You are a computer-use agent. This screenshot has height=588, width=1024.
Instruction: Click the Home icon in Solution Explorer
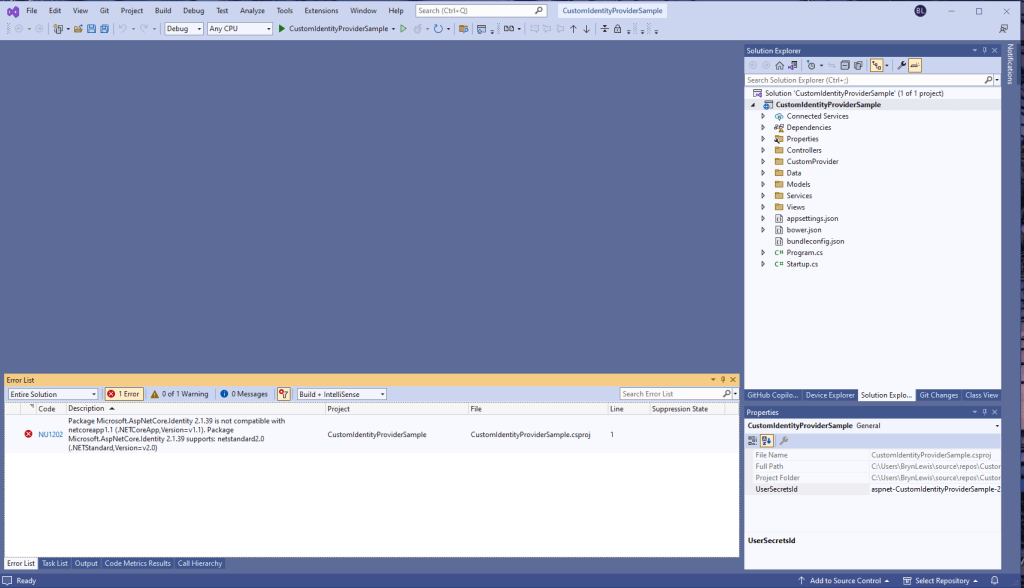[779, 65]
